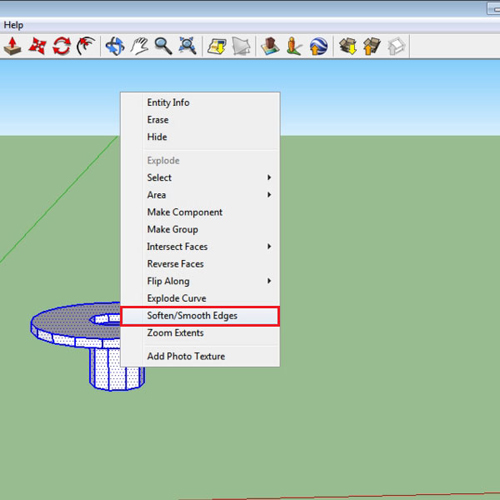
Task: Expand the Area submenu arrow
Action: (x=269, y=195)
